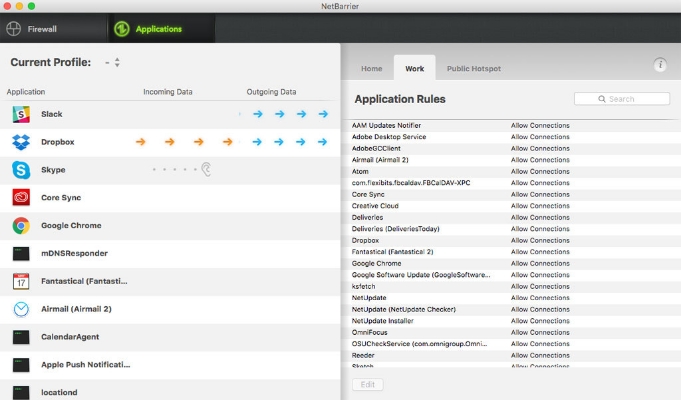The height and width of the screenshot is (400, 681).
Task: Select the OmniFocus rule
Action: pos(370,333)
